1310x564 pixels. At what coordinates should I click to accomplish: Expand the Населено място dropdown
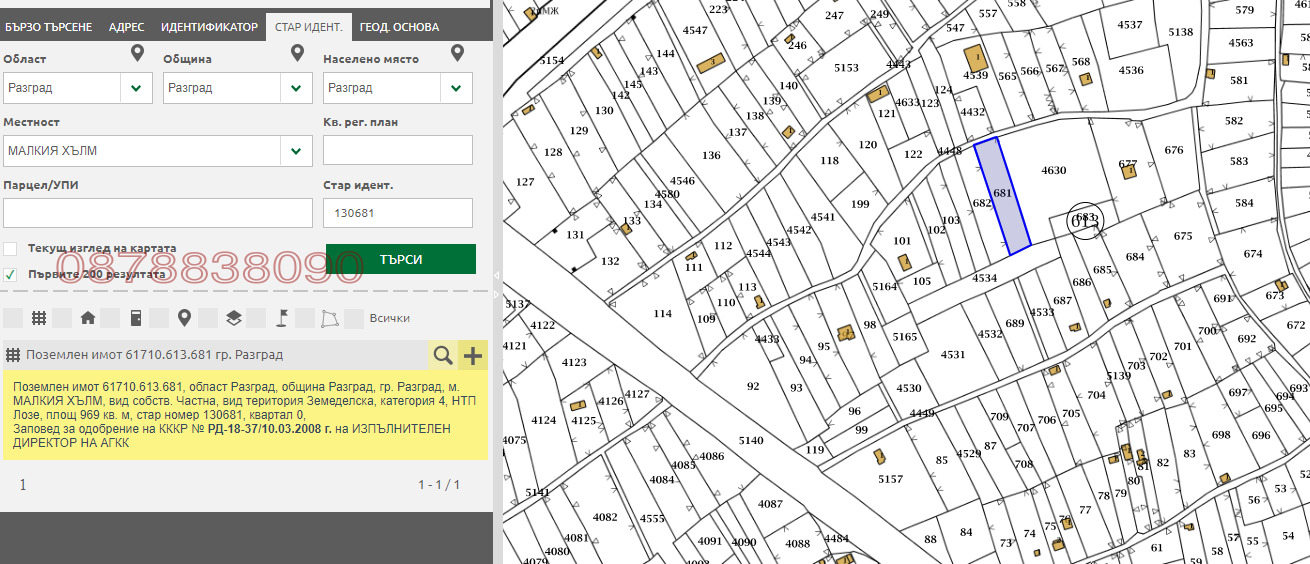coord(398,88)
